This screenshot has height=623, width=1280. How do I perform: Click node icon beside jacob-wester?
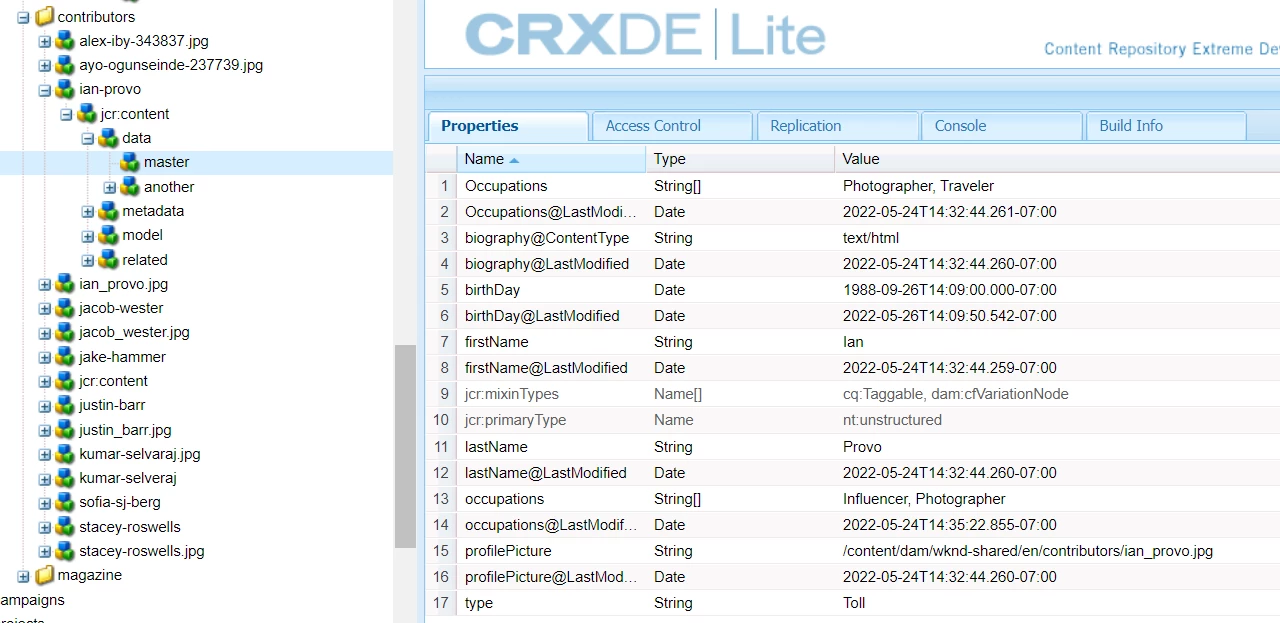coord(65,308)
